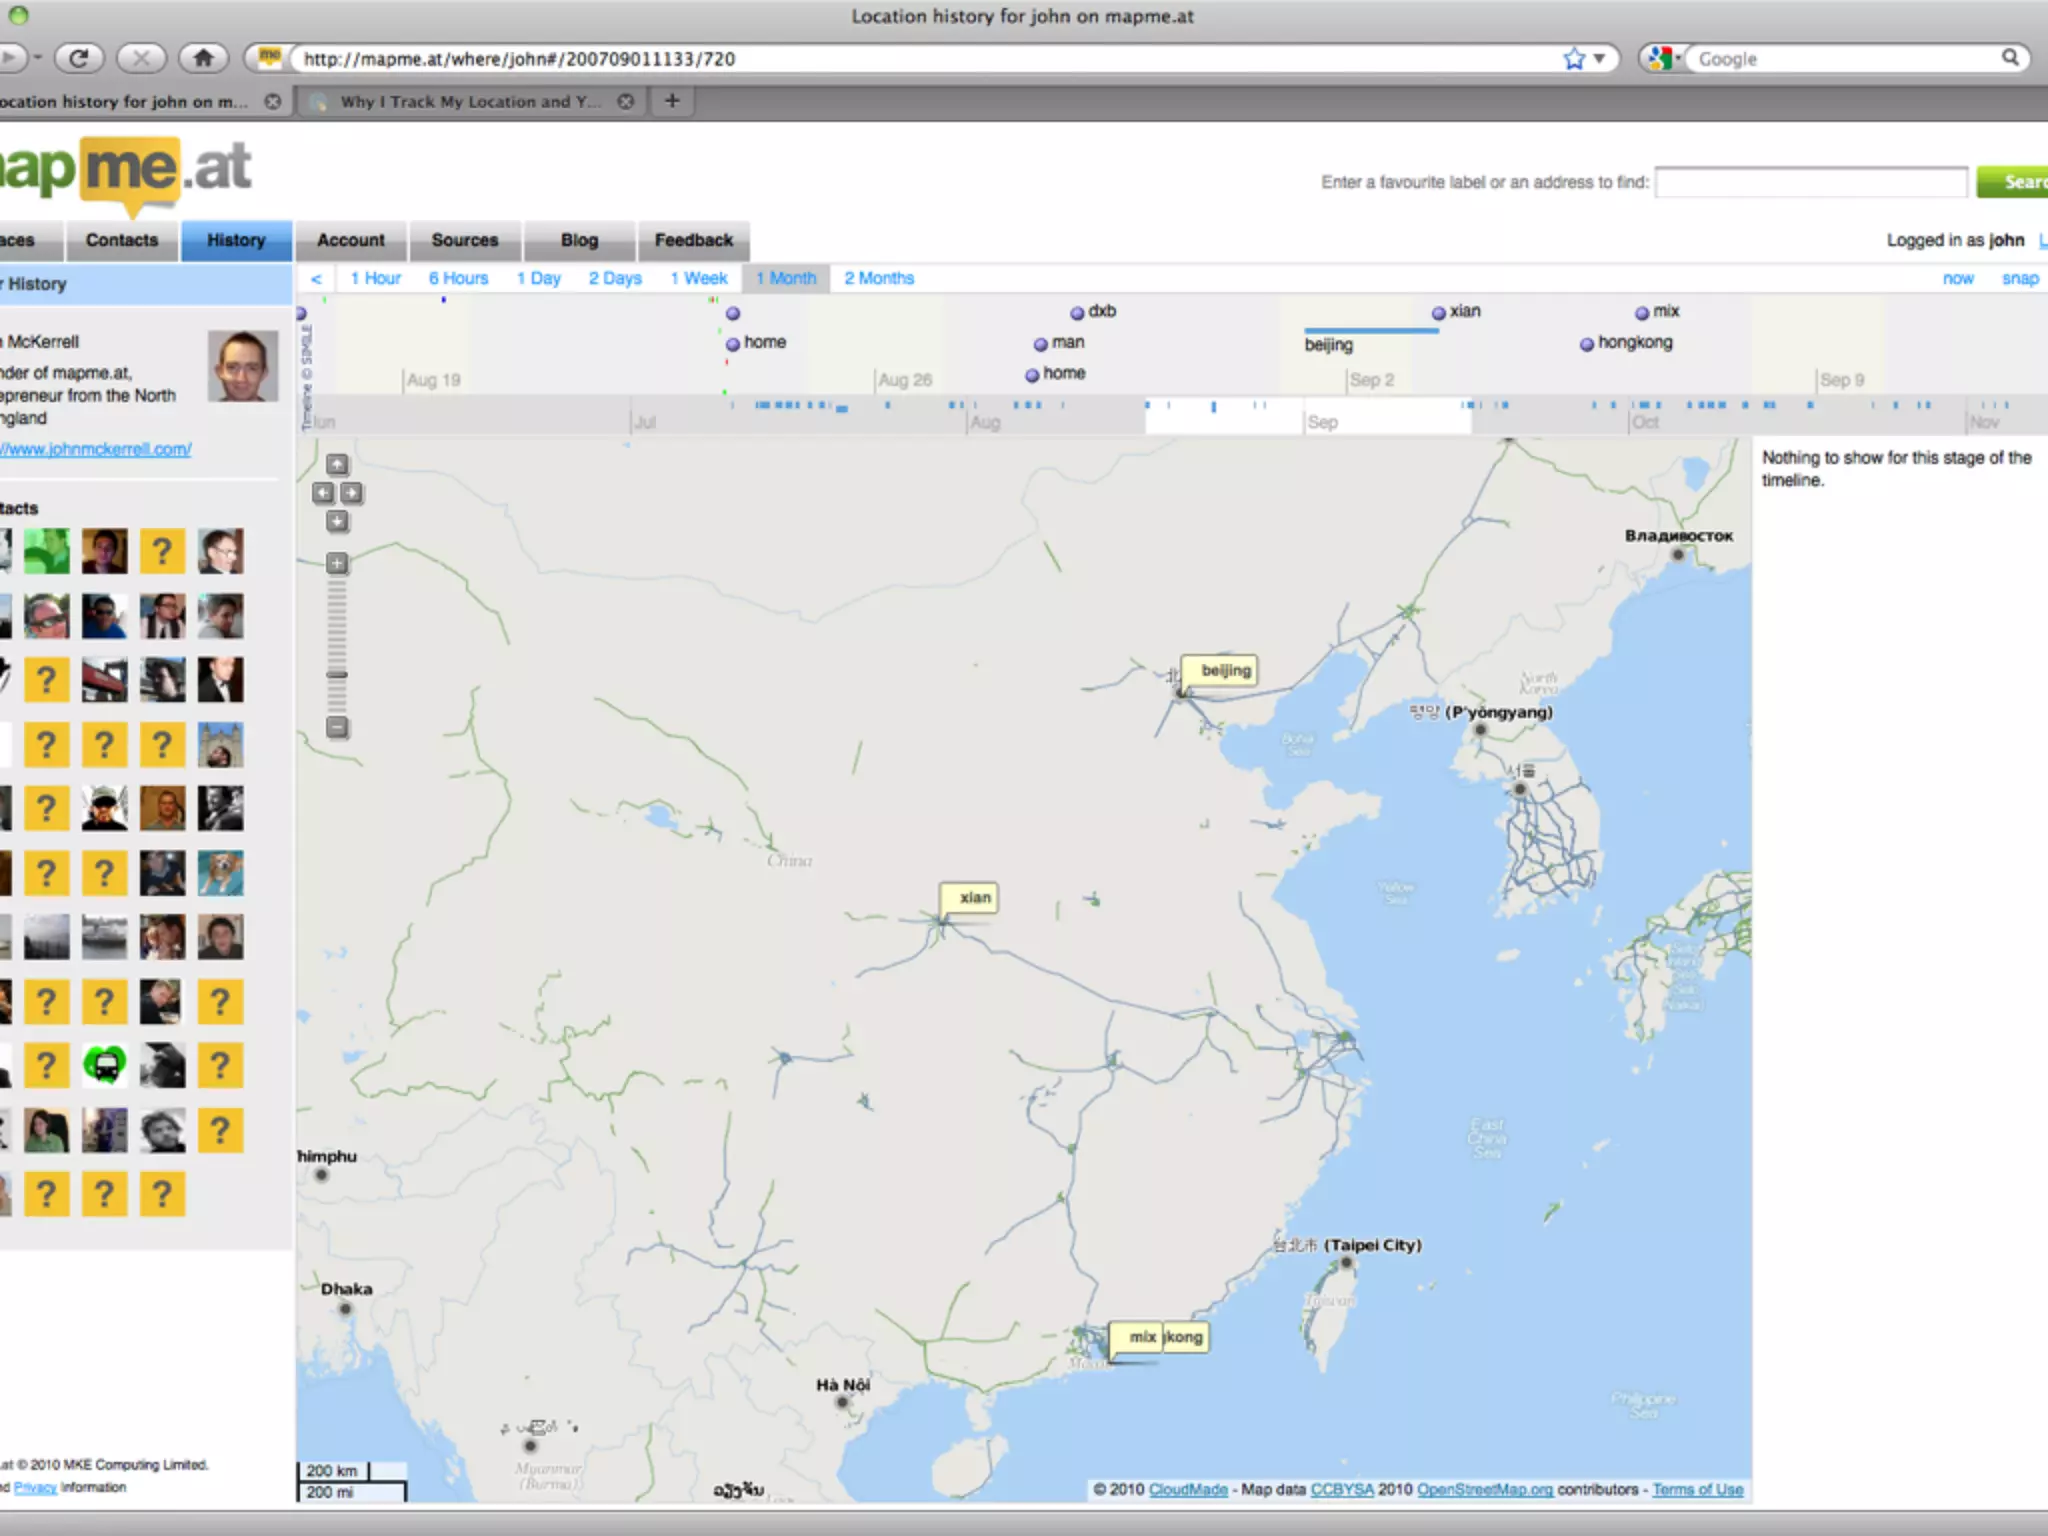Open the green bus avatar contact
The height and width of the screenshot is (1536, 2048).
105,1066
